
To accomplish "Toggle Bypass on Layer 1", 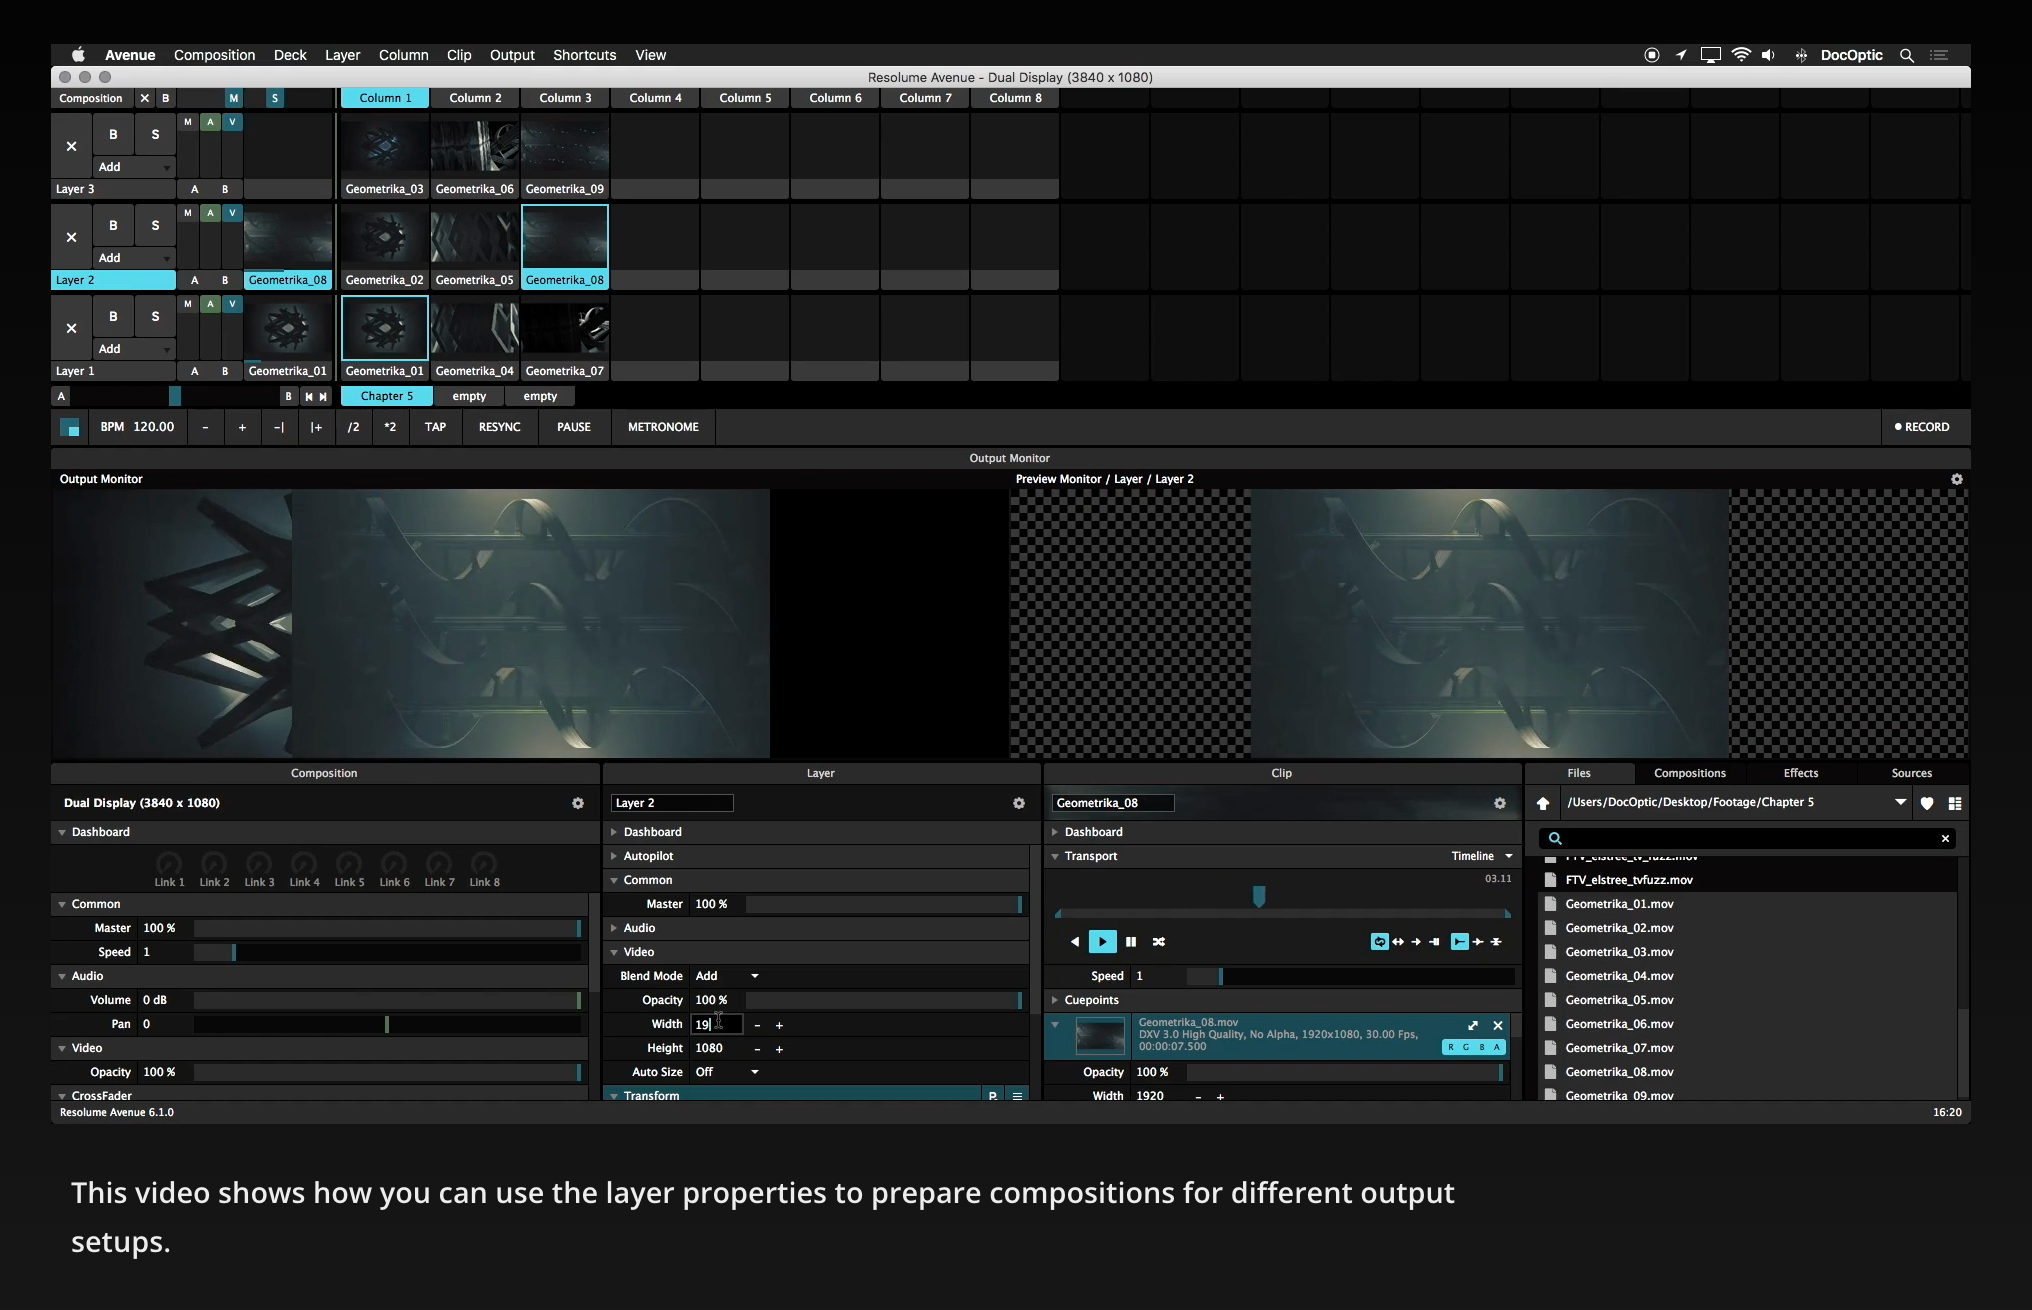I will tap(113, 316).
